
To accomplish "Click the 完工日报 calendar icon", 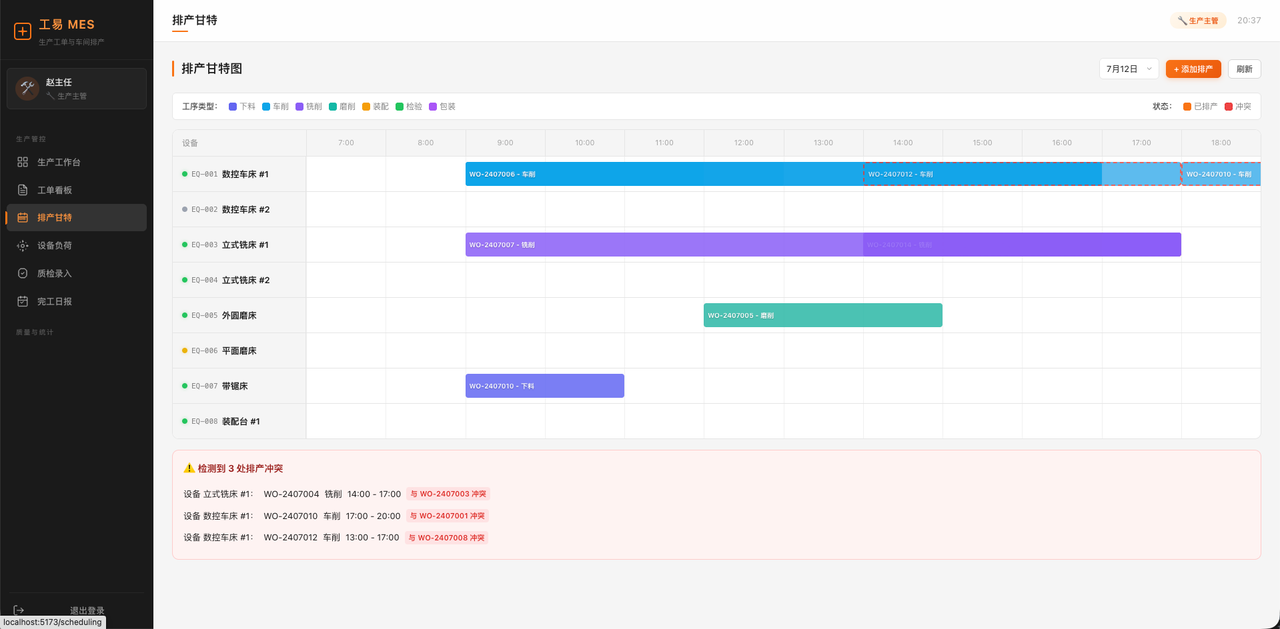I will (x=23, y=301).
